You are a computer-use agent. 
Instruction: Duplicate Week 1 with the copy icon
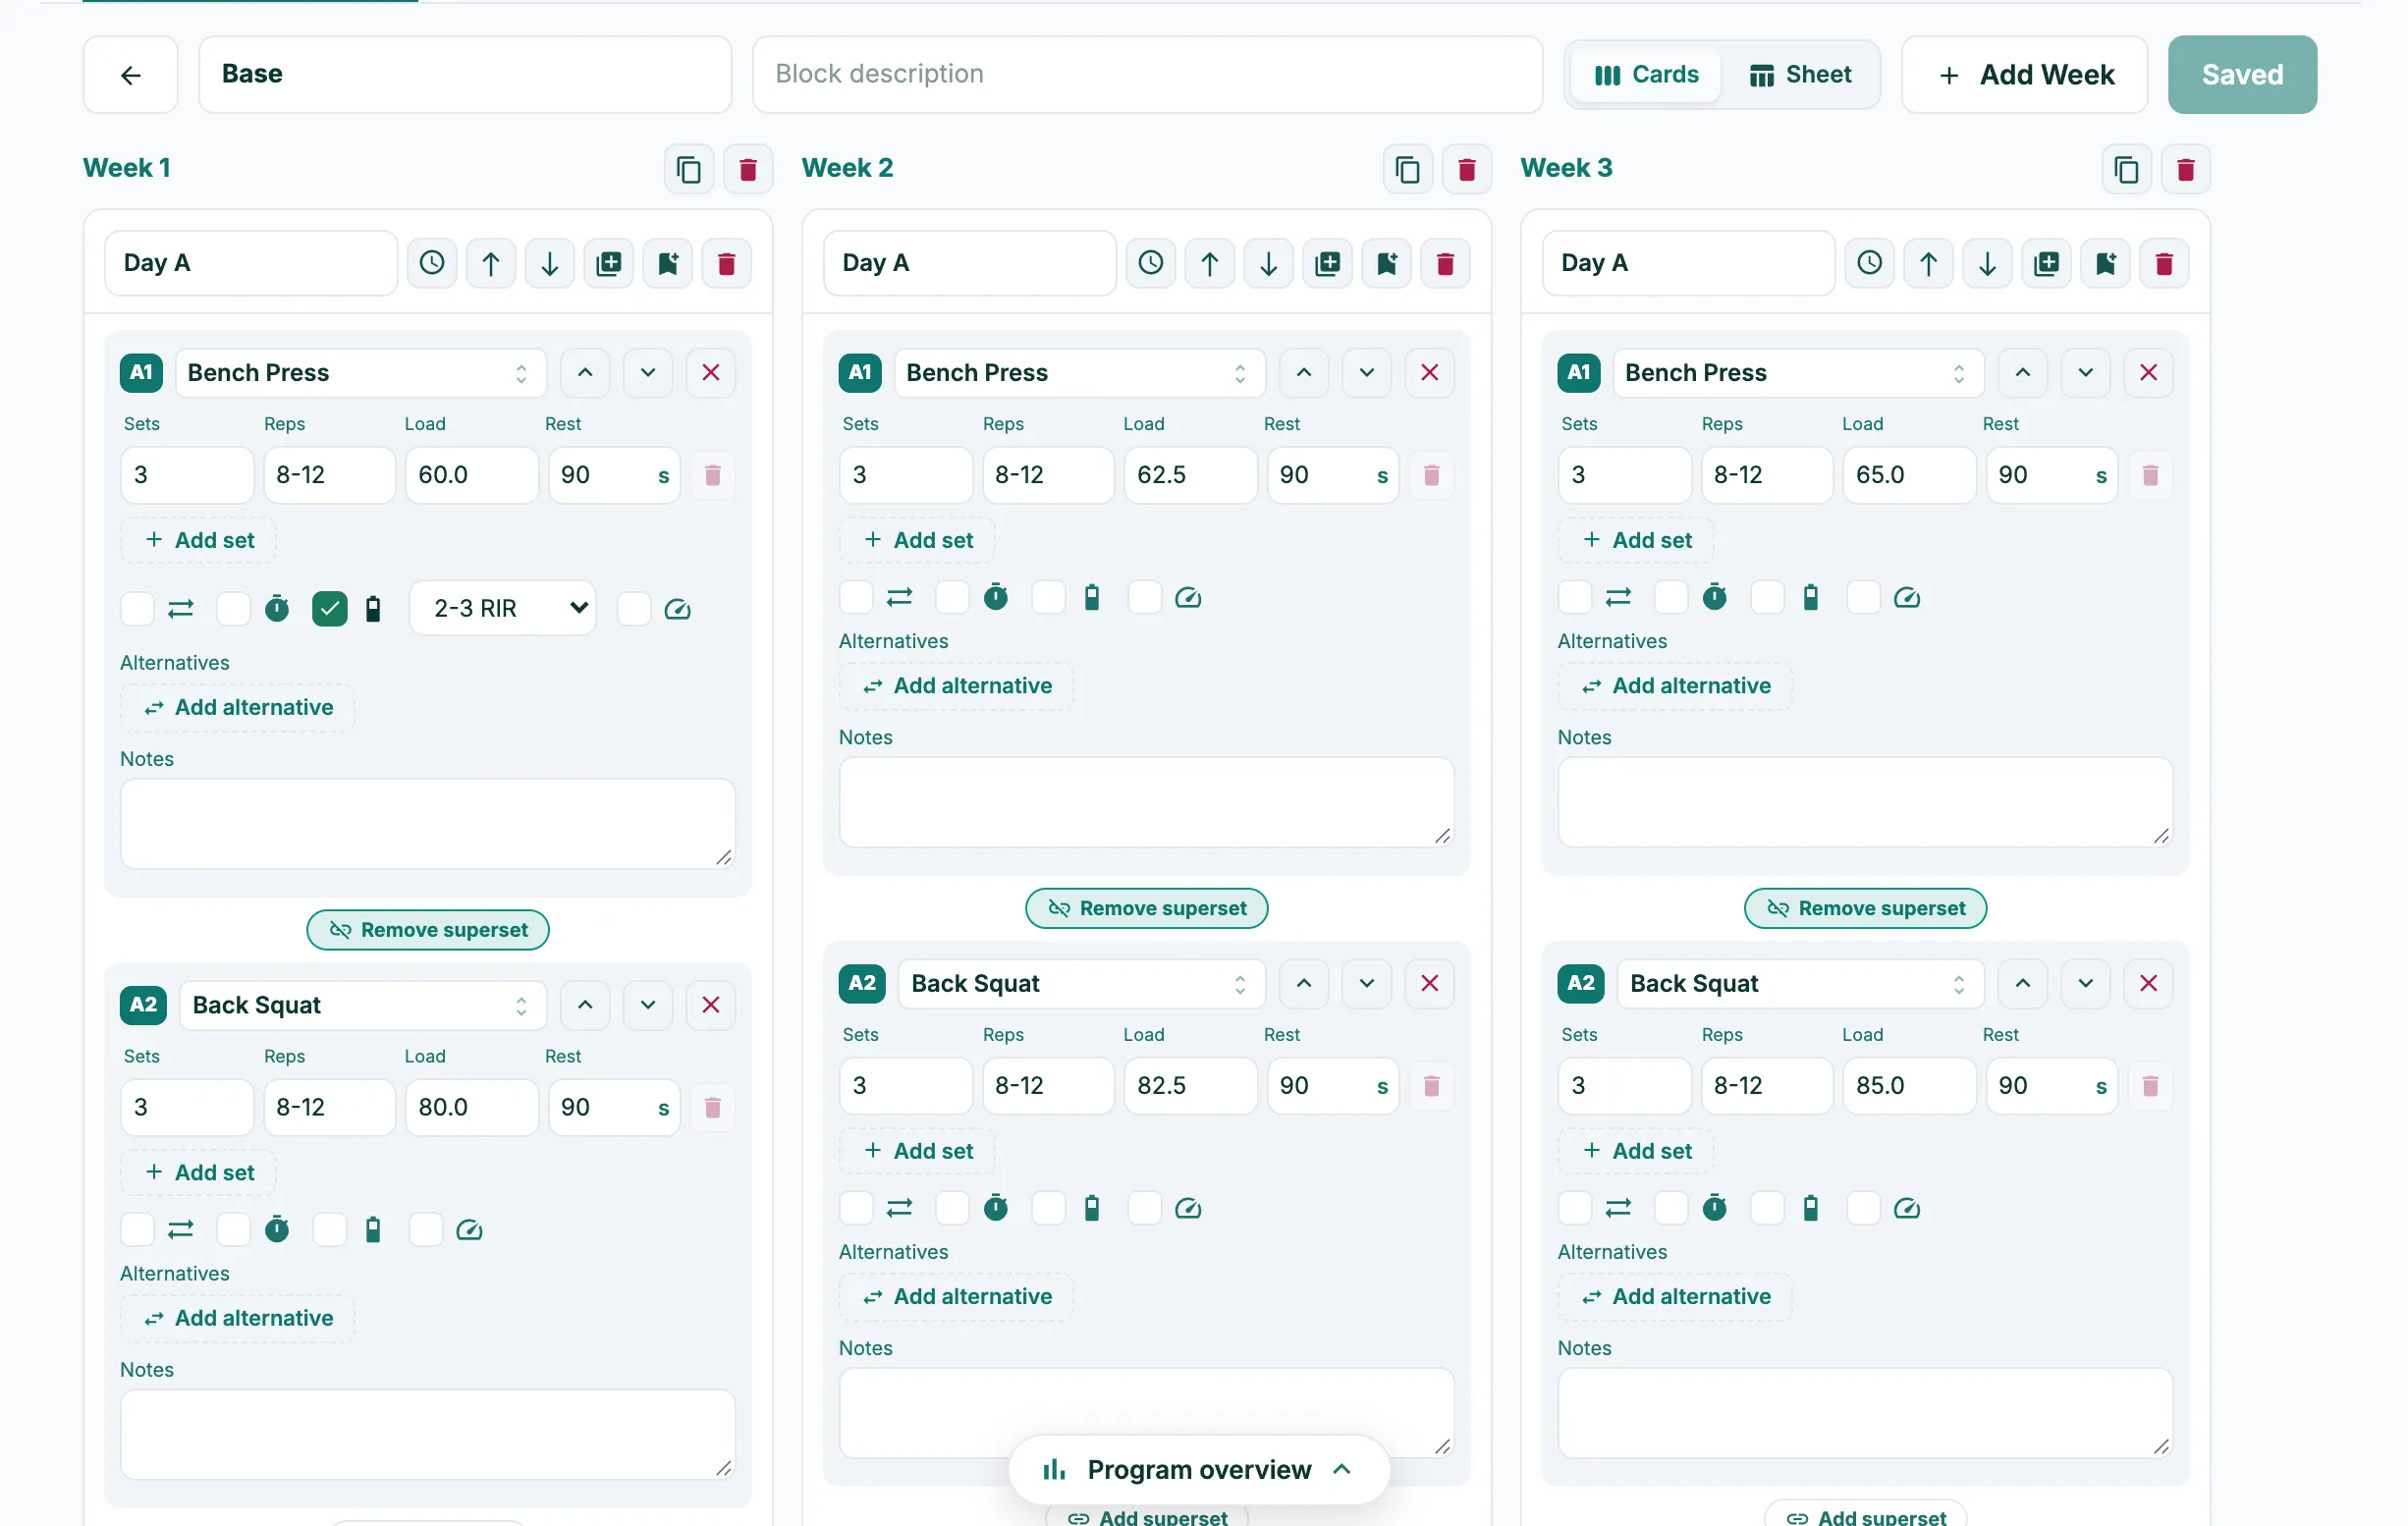(x=689, y=169)
